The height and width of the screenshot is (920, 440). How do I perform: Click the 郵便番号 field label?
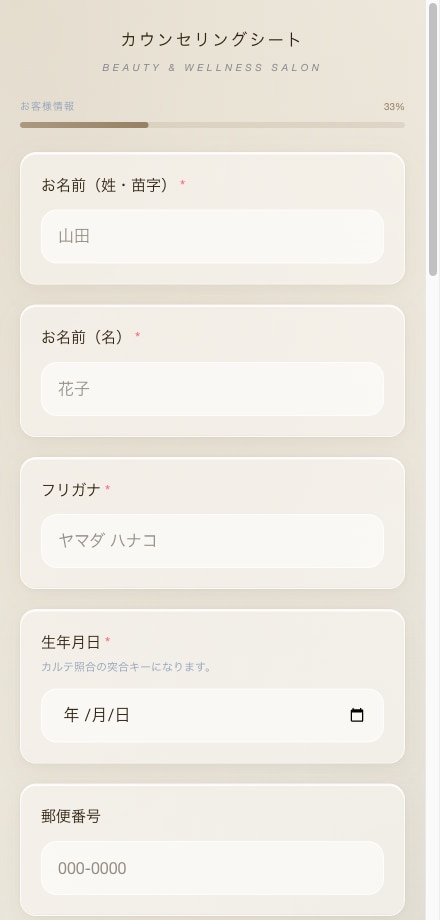(71, 816)
